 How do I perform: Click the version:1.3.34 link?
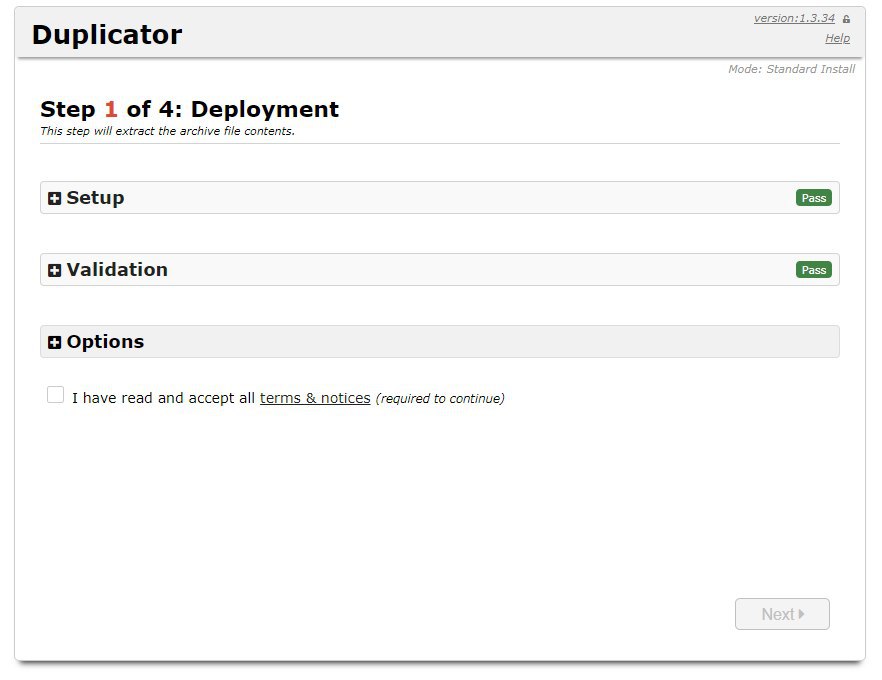794,18
